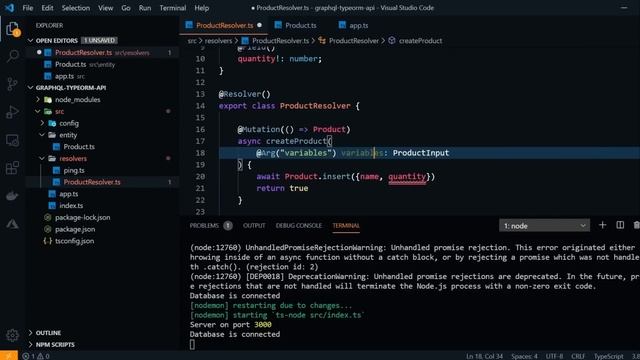
Task: Collapse the entity folder
Action: [42, 135]
